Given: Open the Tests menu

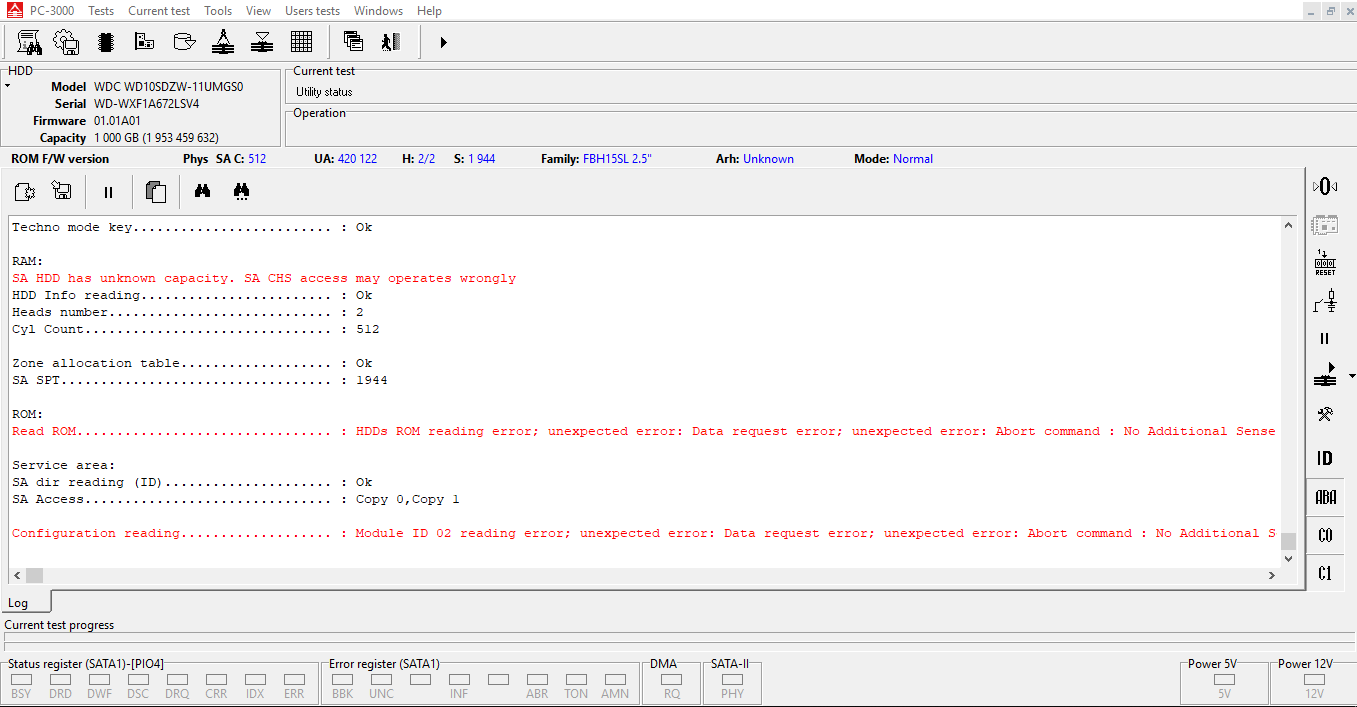Looking at the screenshot, I should click(101, 11).
